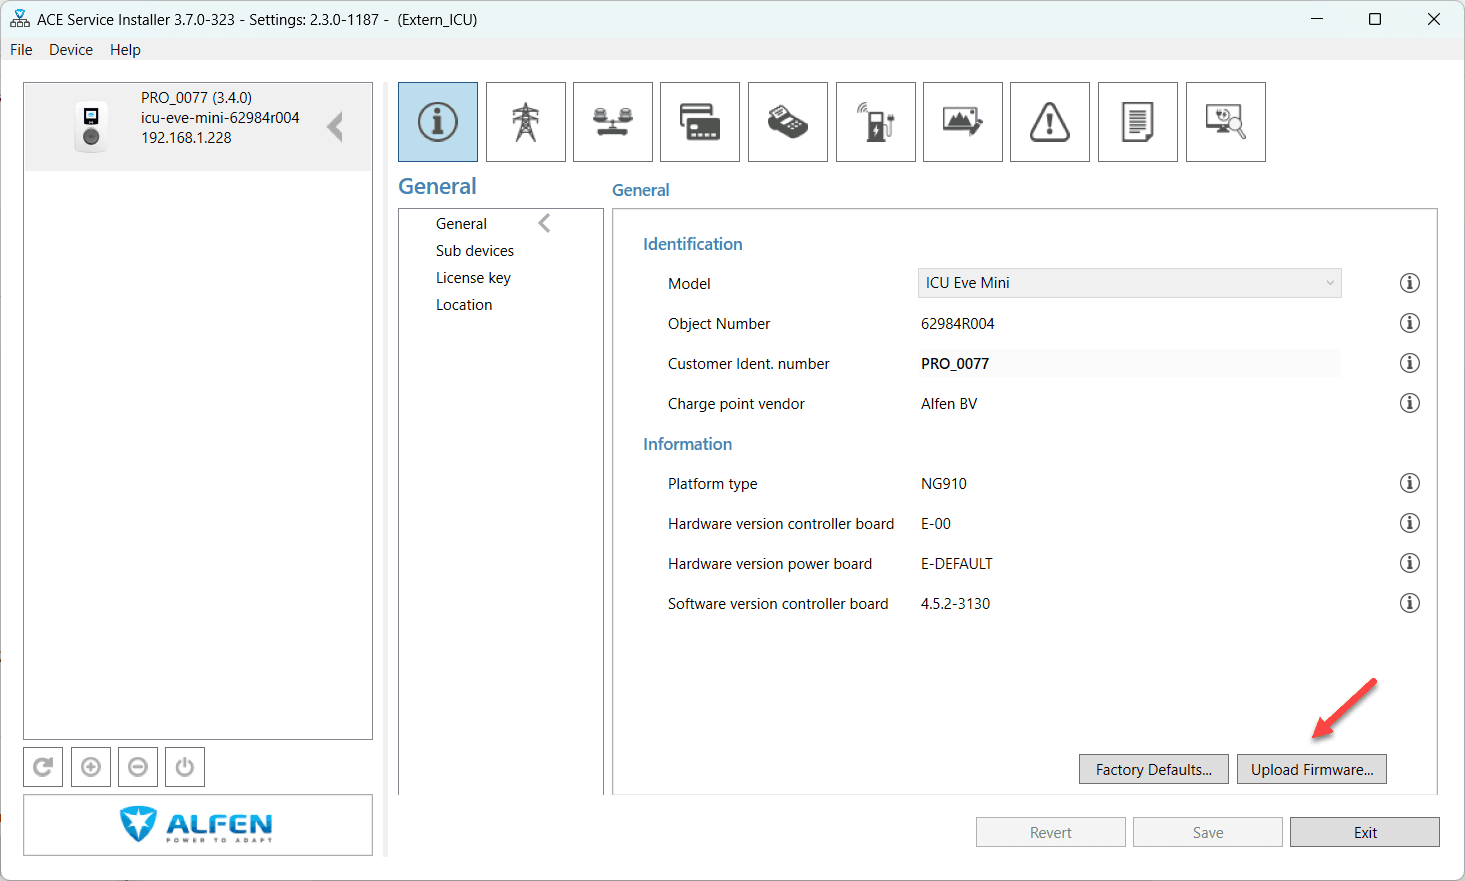Collapse the PRO_0077 device arrow
Screen dimensions: 1465x881
[335, 127]
